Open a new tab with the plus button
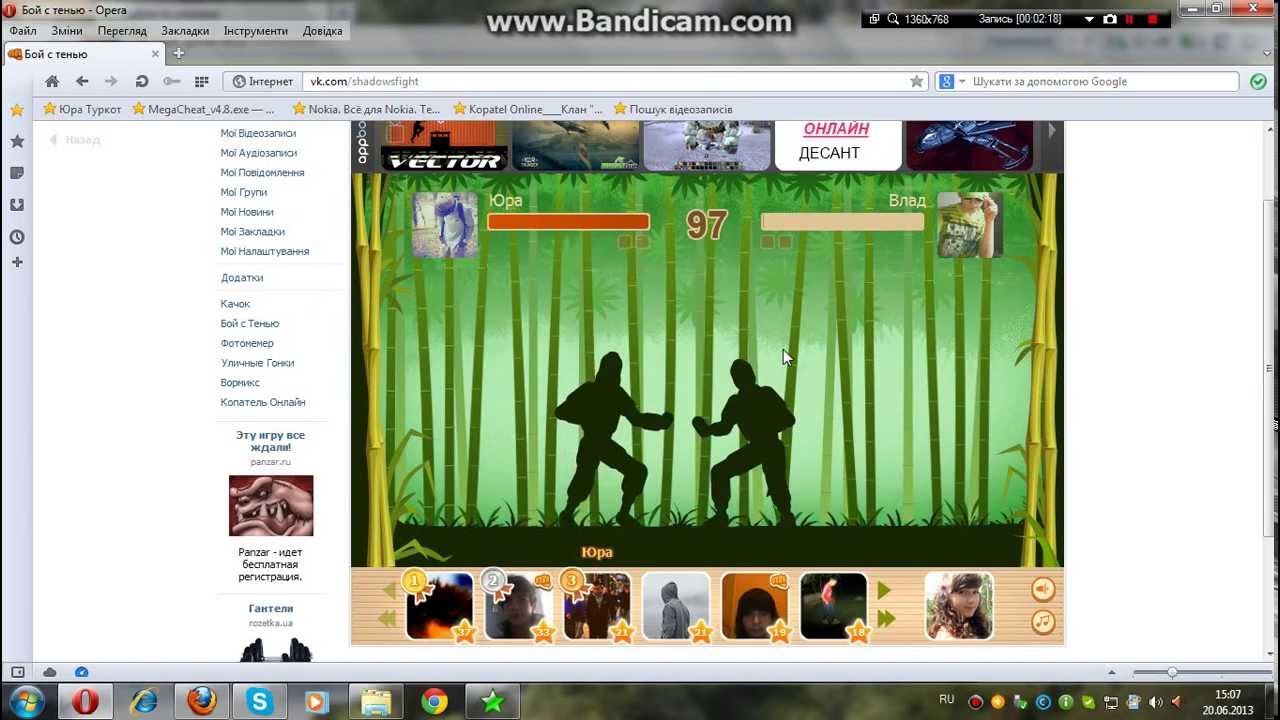The width and height of the screenshot is (1280, 720). click(179, 54)
